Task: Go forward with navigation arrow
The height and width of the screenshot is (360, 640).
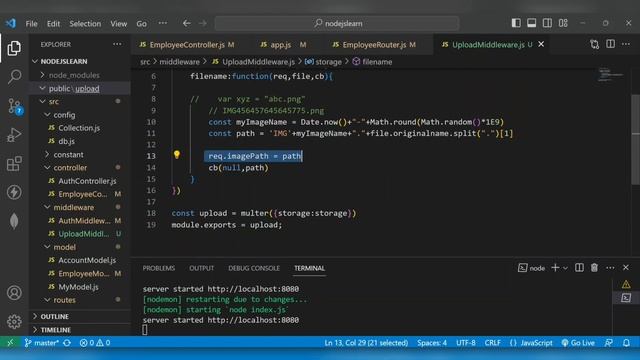Action: pos(203,23)
